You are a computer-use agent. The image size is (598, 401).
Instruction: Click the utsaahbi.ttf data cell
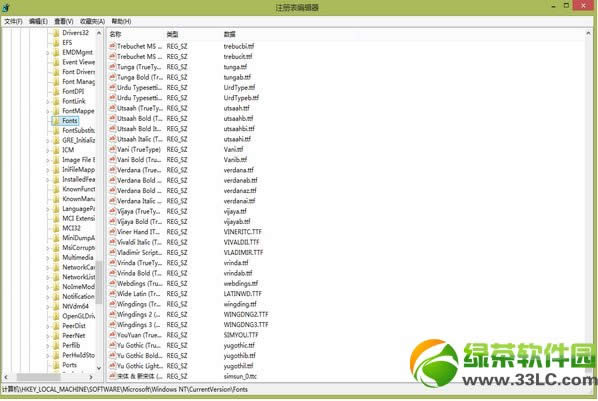(x=239, y=129)
